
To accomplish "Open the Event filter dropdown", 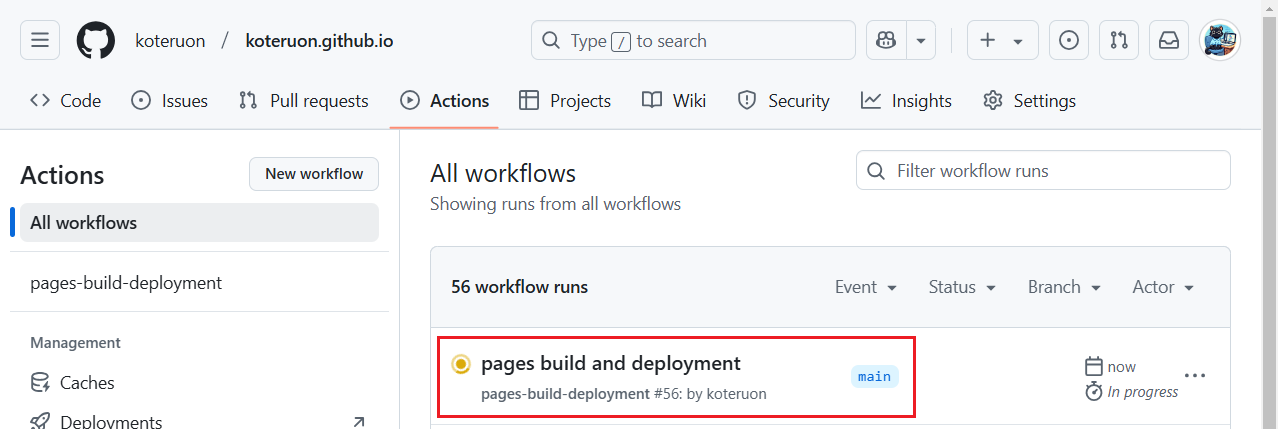I will [x=866, y=287].
